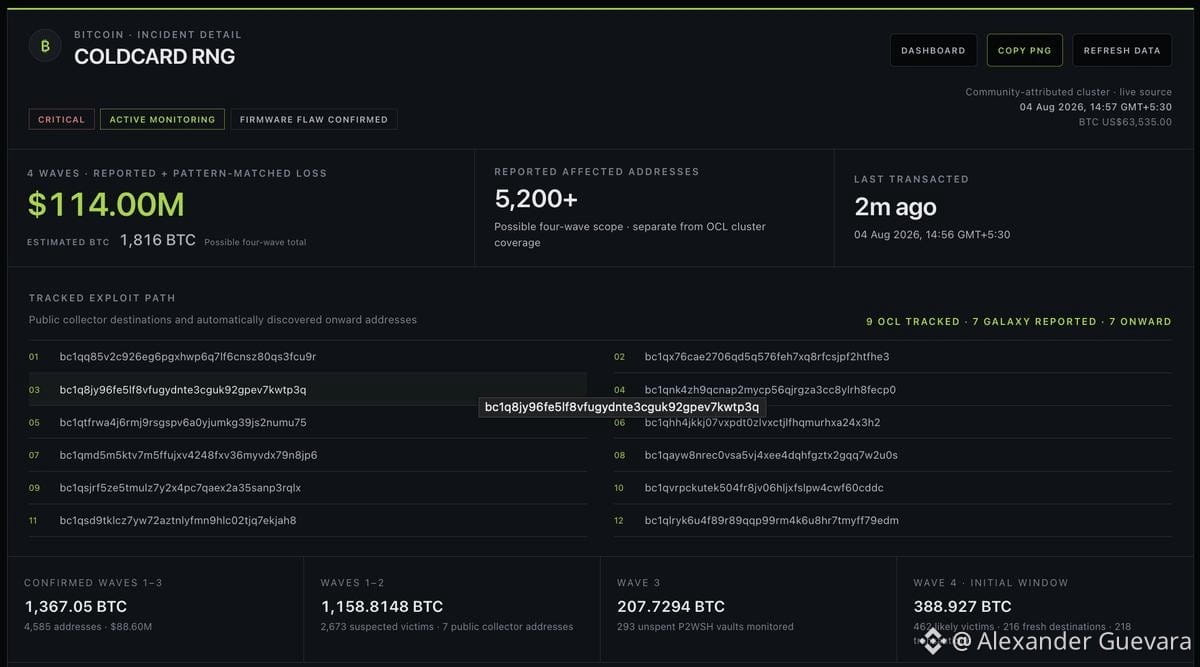
Task: Click the 'BTC US$63,535.00' price text
Action: click(1125, 122)
